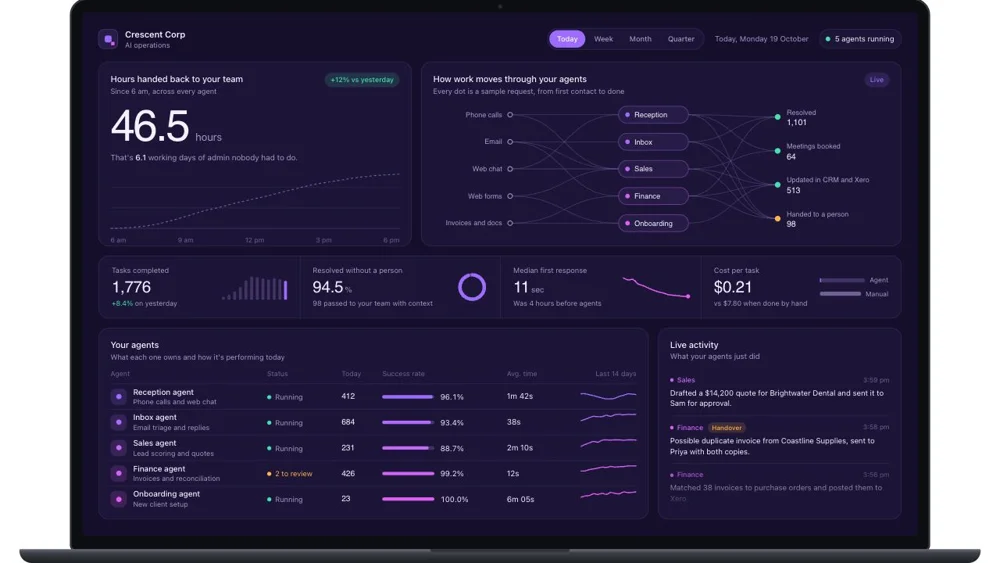Click the Resolved outcome dot
Screen dimensions: 1000x563
(x=777, y=117)
